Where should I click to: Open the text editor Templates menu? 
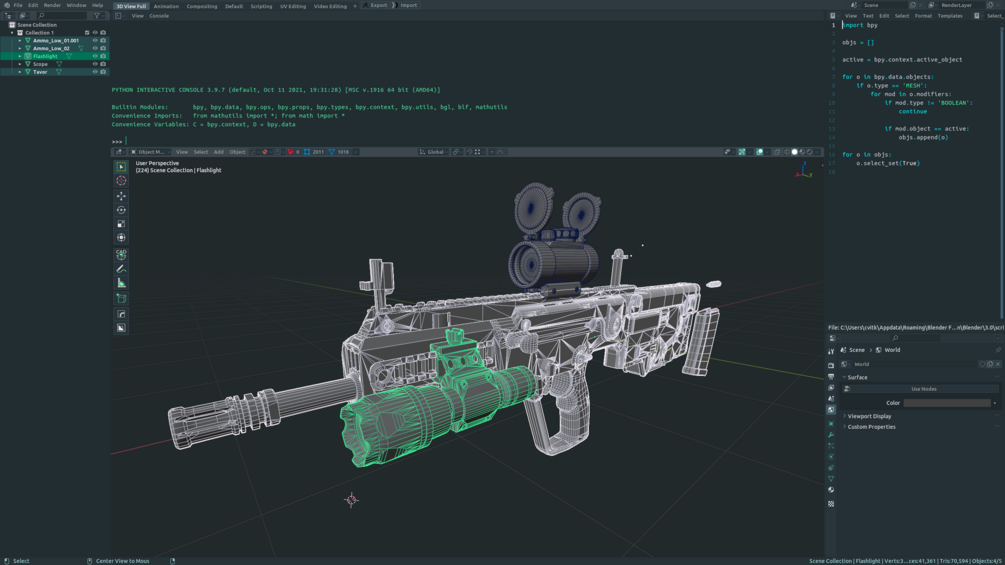pos(950,16)
